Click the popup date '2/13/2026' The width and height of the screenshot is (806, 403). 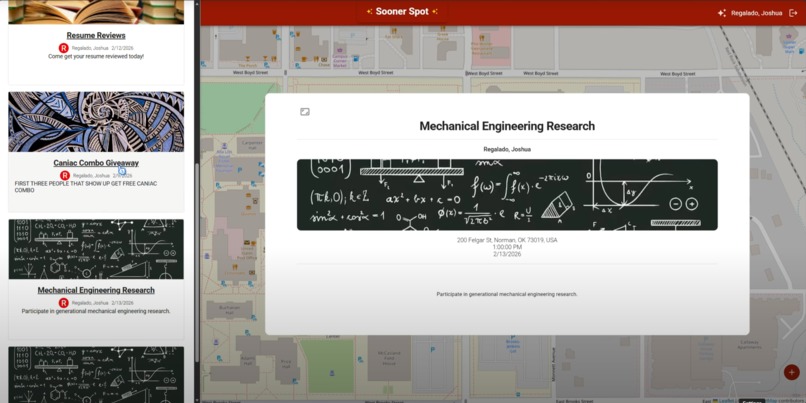point(507,254)
